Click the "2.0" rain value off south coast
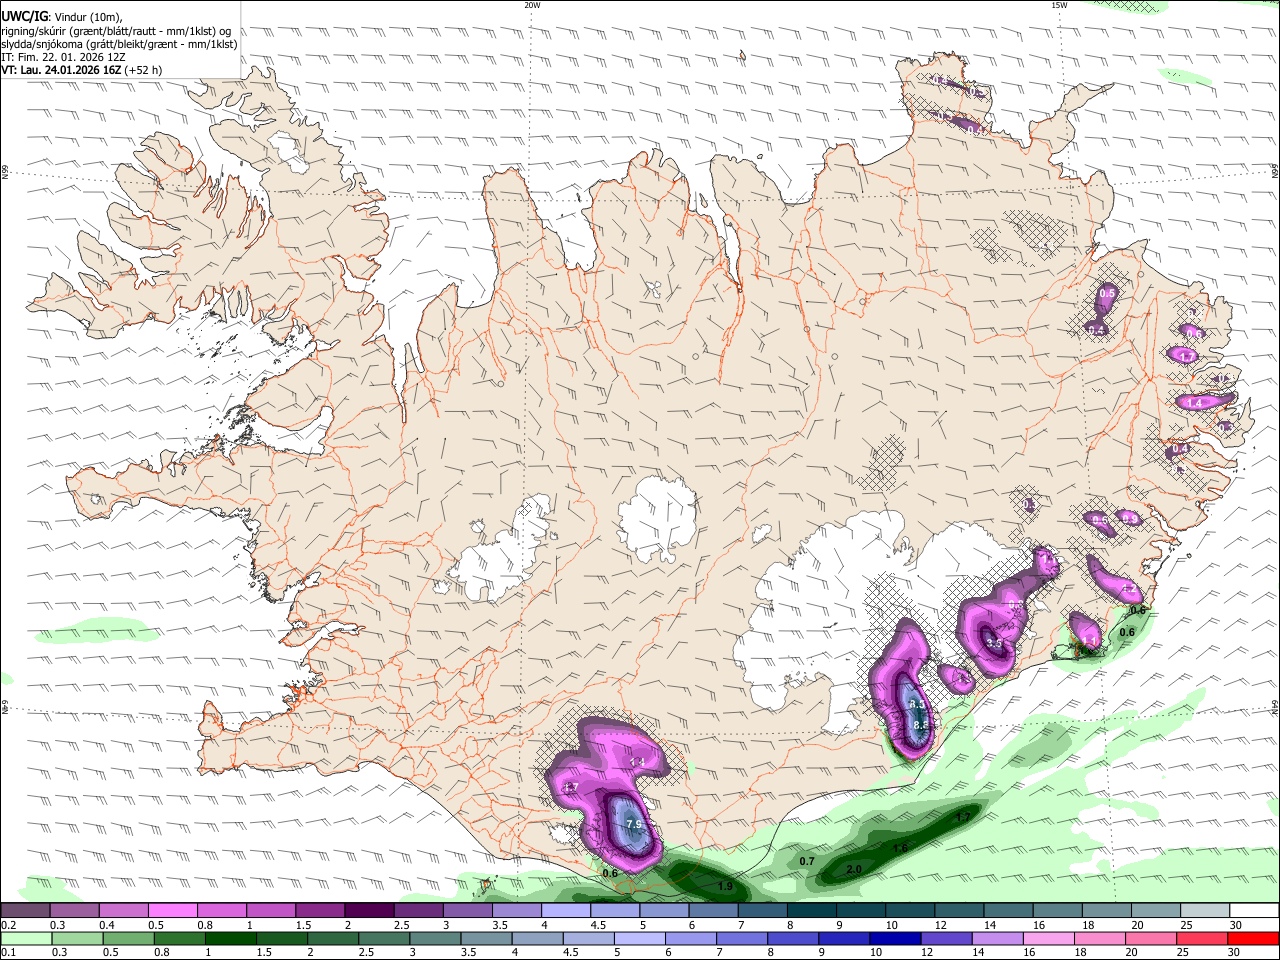1280x960 pixels. [x=854, y=869]
